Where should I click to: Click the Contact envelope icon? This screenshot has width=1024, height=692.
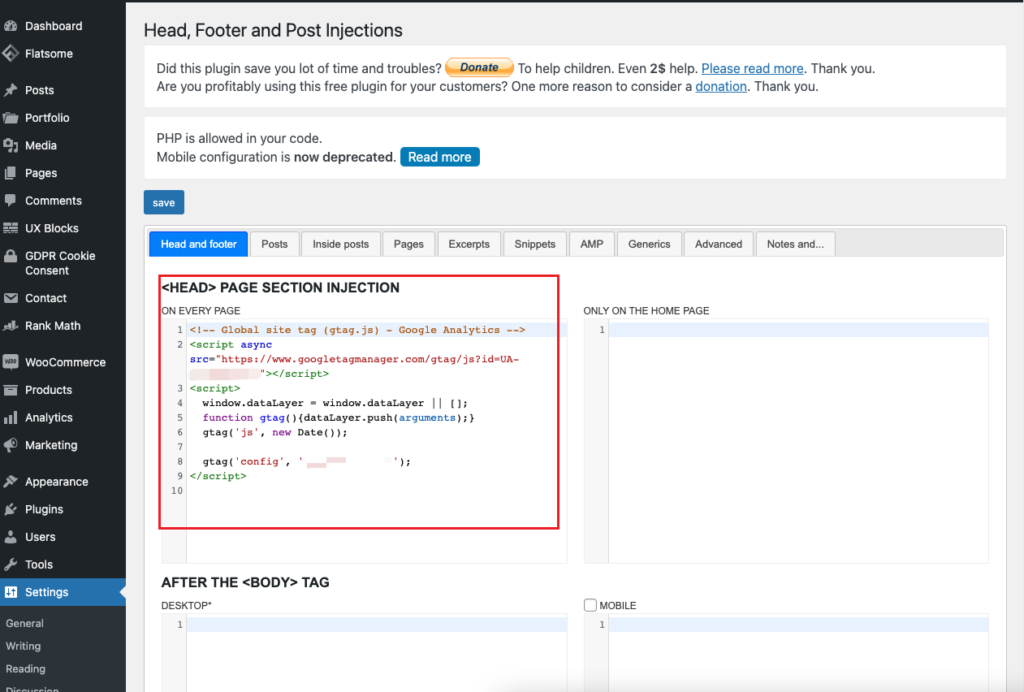point(10,298)
